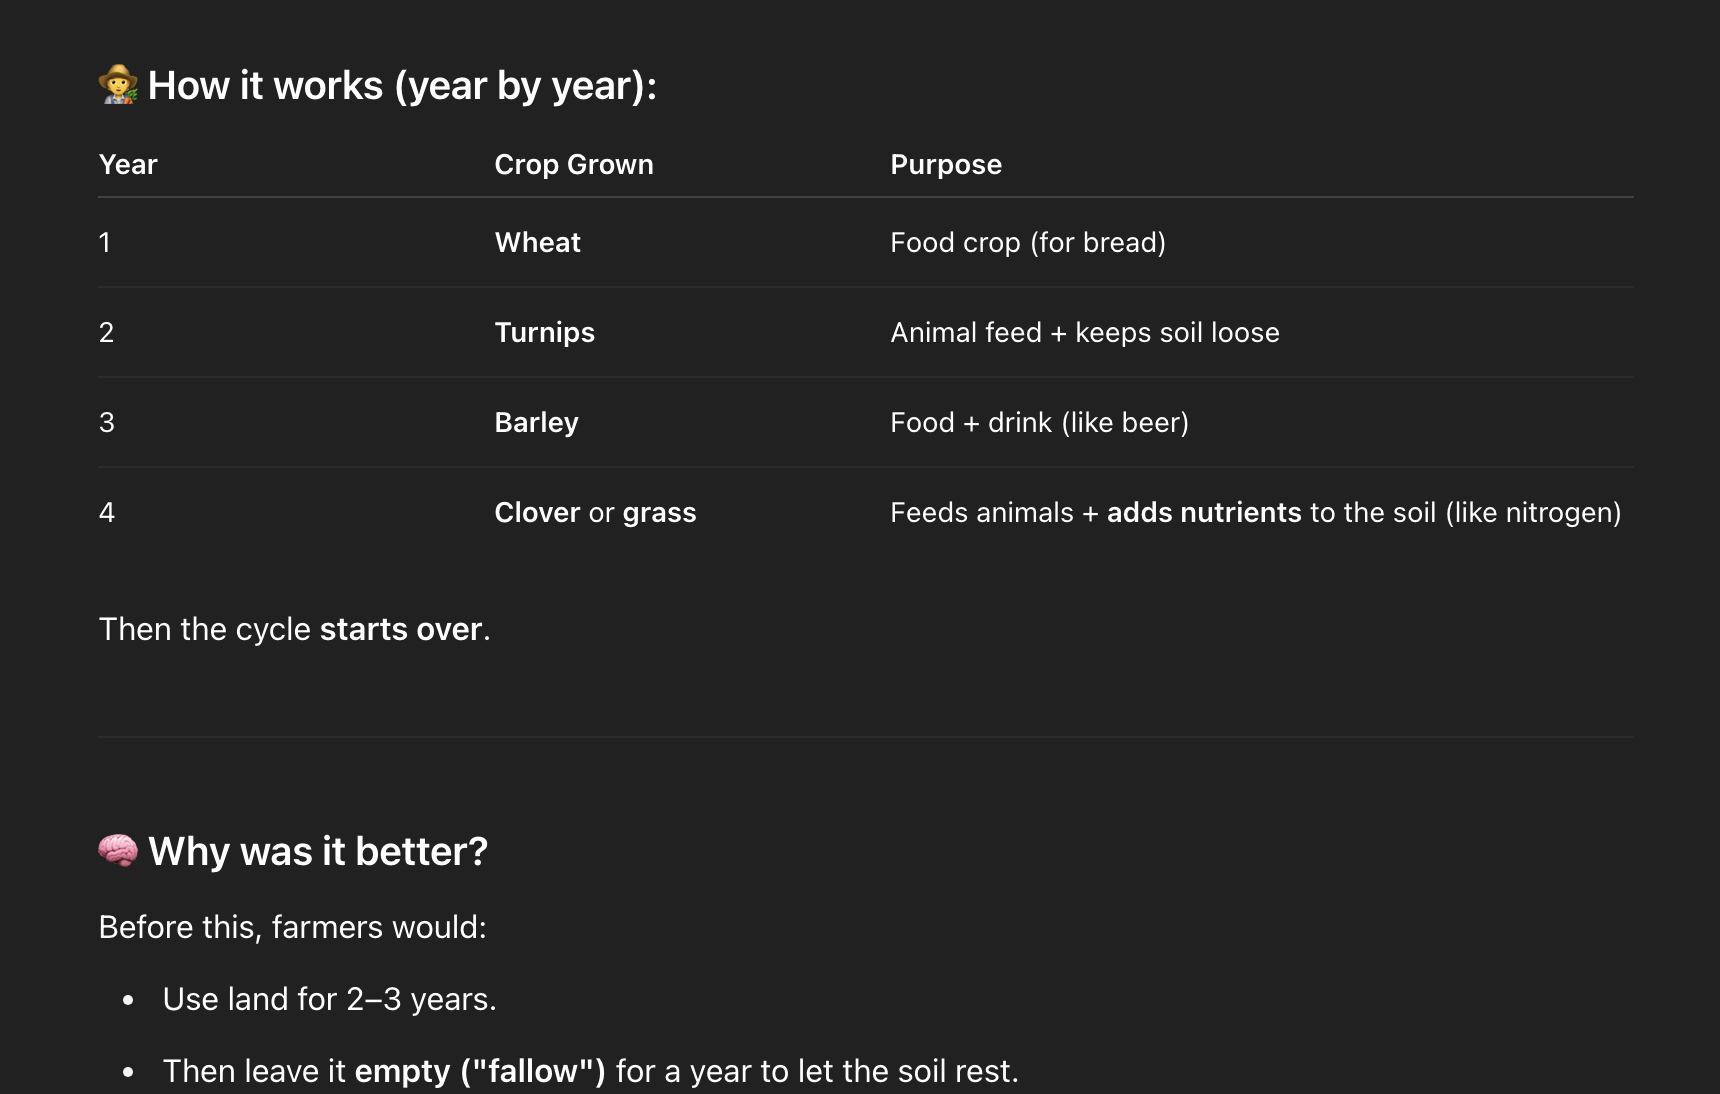This screenshot has width=1720, height=1094.
Task: Click the 'Purpose' column header
Action: click(946, 164)
